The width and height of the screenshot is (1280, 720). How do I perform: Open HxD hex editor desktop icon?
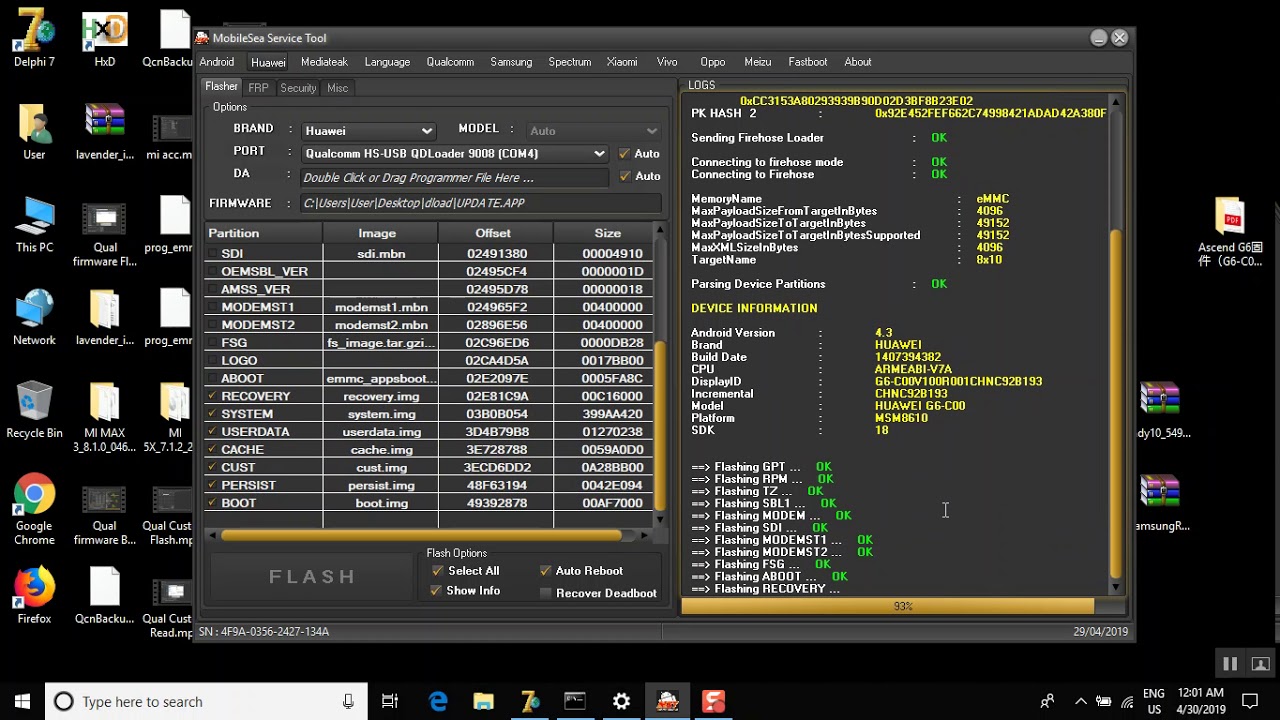[104, 38]
